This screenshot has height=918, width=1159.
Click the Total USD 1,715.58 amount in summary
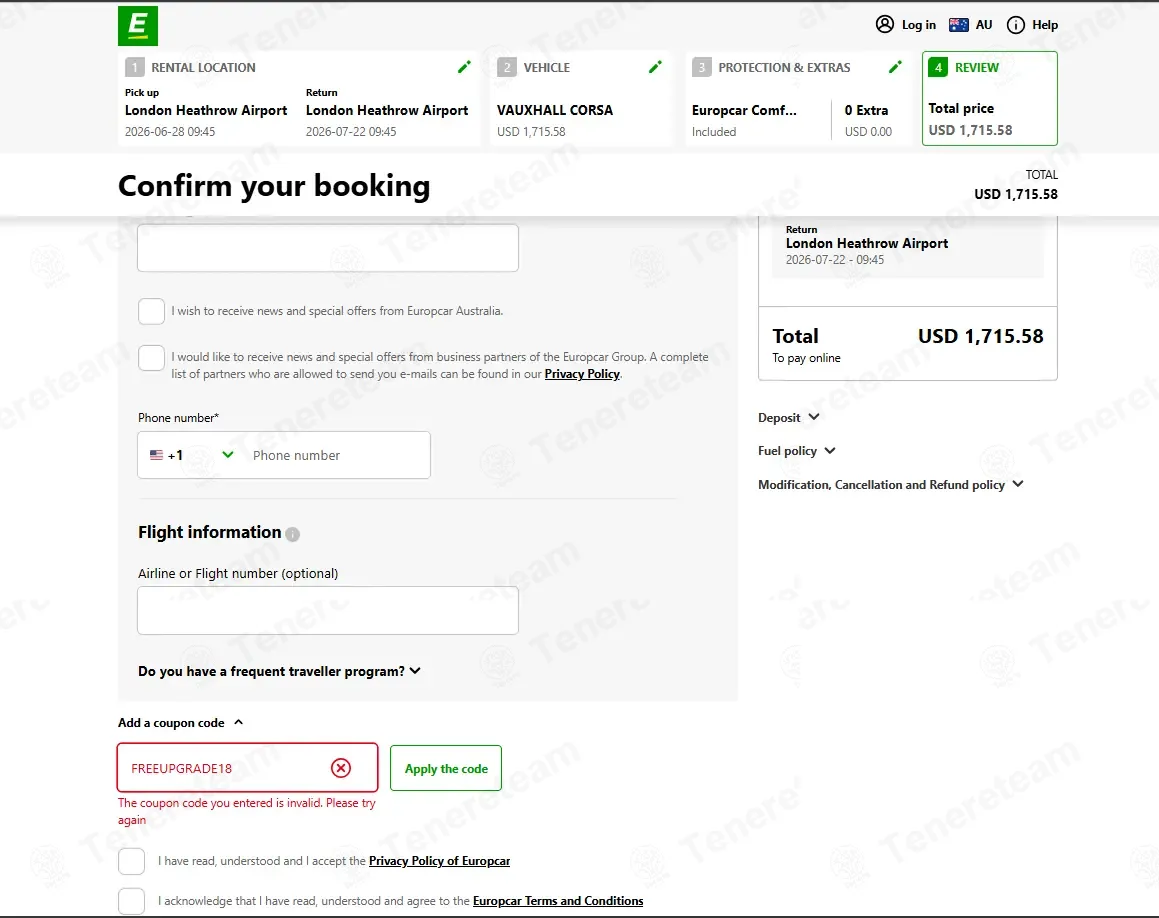pos(981,336)
